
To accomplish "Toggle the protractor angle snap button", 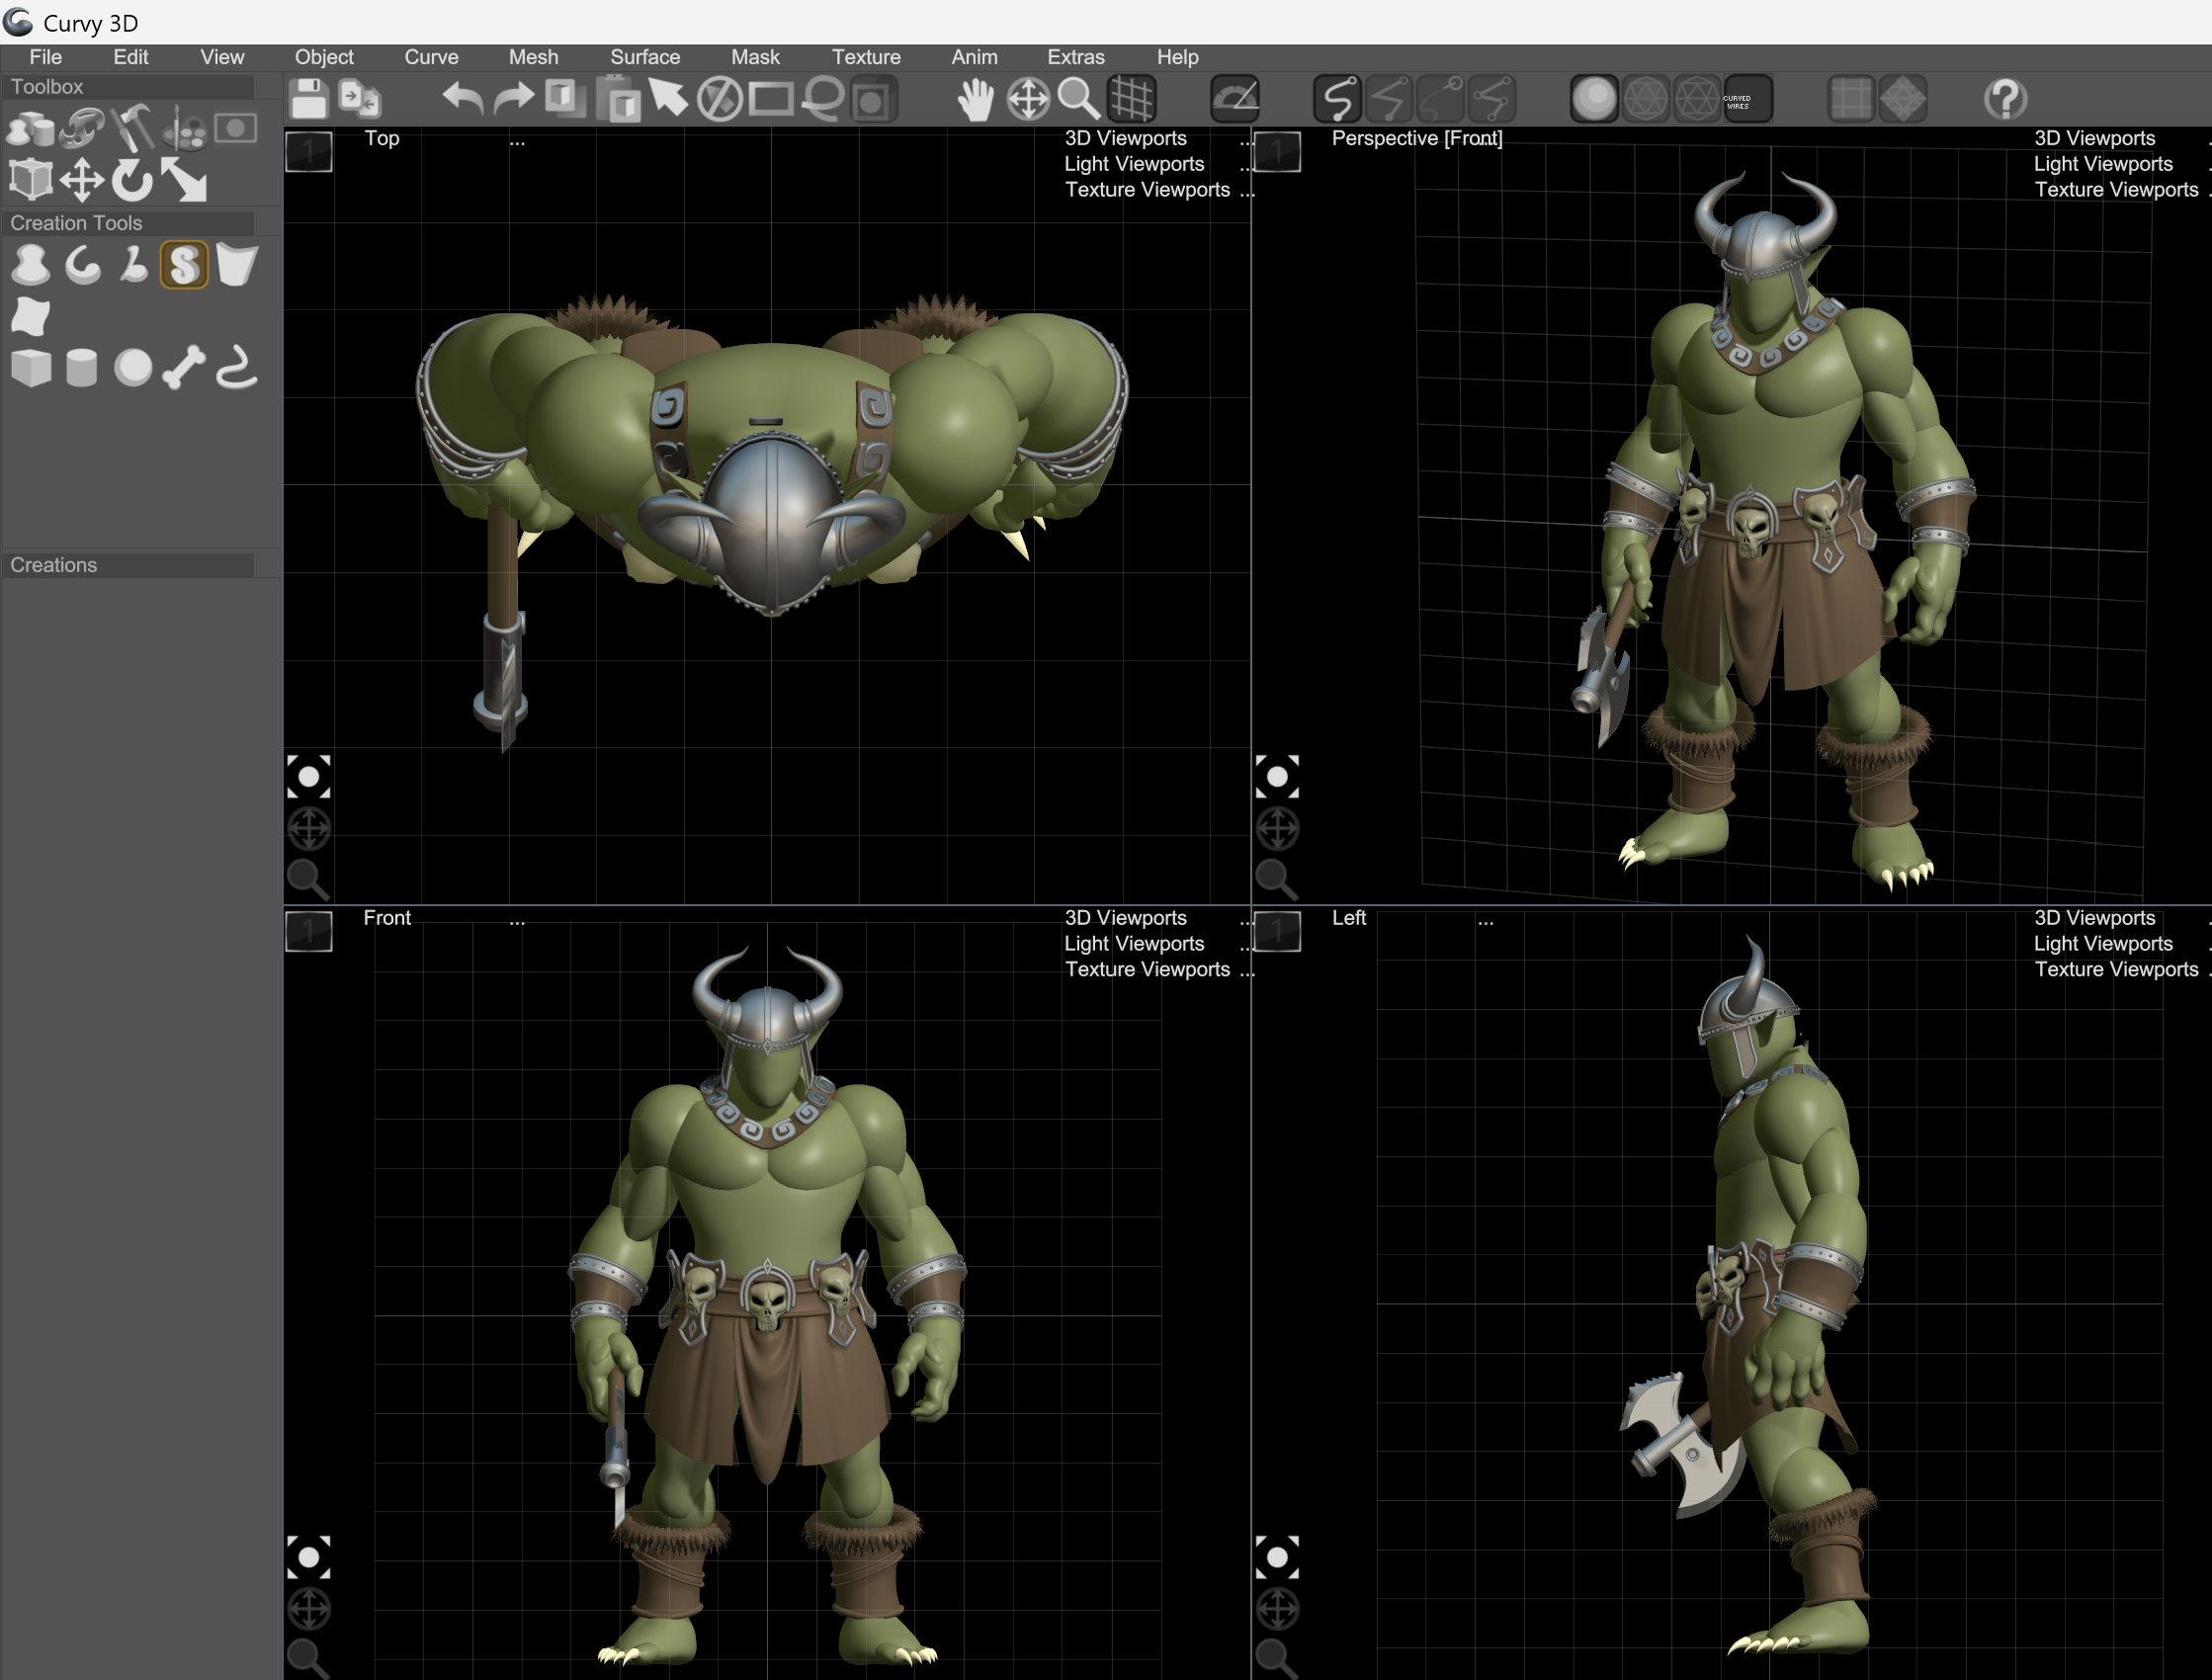I will (1235, 99).
